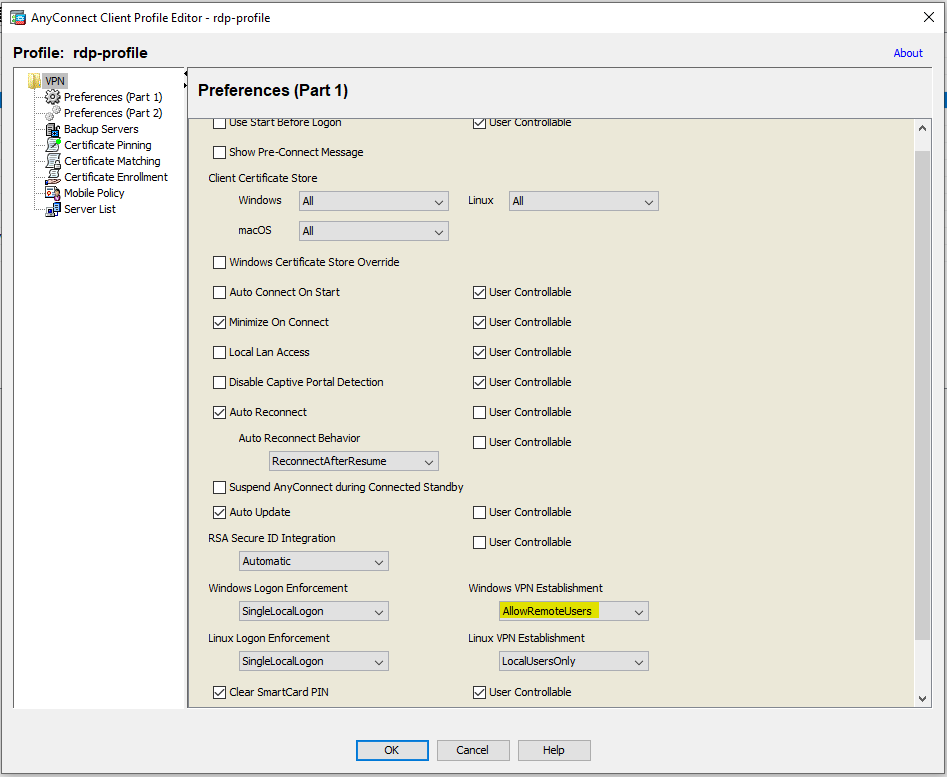Click the Preferences (Part 2) gears icon
This screenshot has height=777, width=947.
pyautogui.click(x=53, y=113)
